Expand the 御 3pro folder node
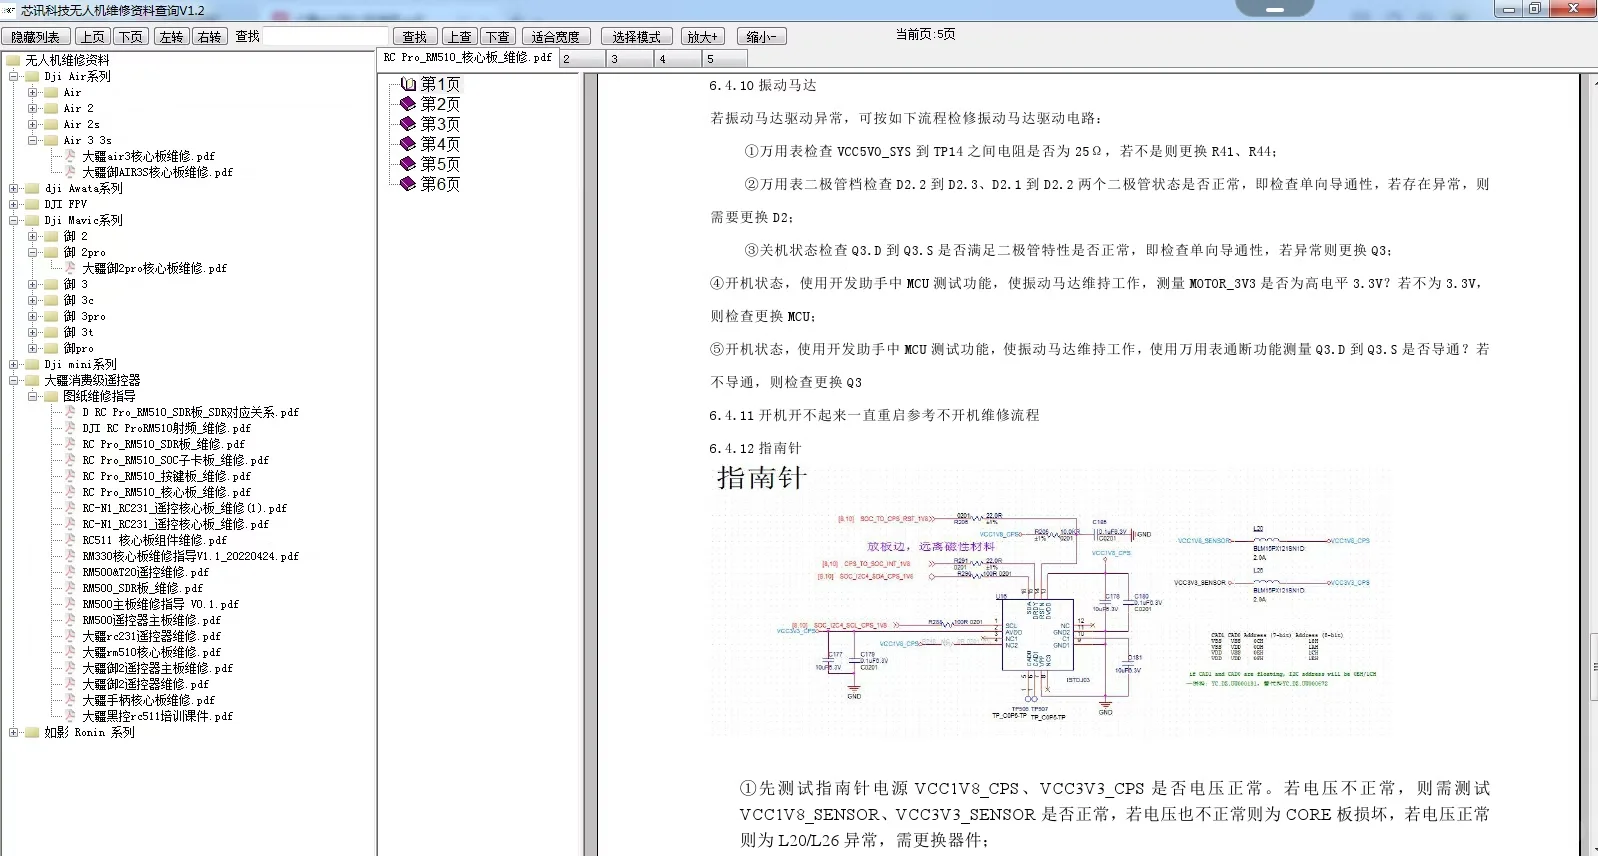The height and width of the screenshot is (856, 1598). 33,316
